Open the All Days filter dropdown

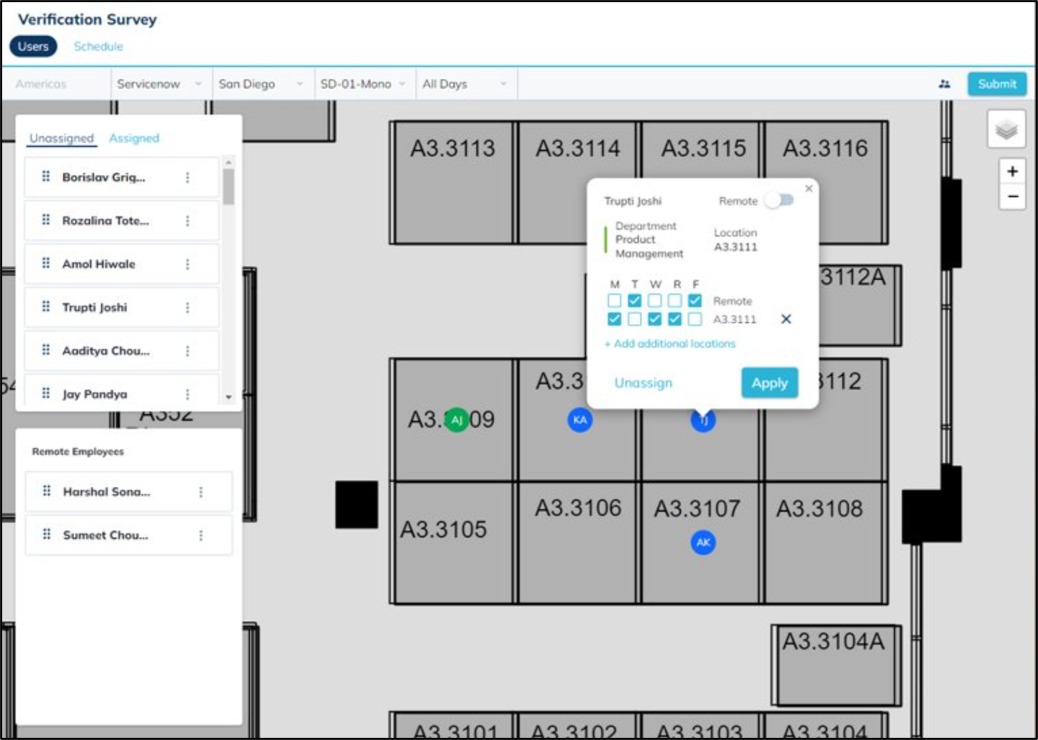point(464,84)
